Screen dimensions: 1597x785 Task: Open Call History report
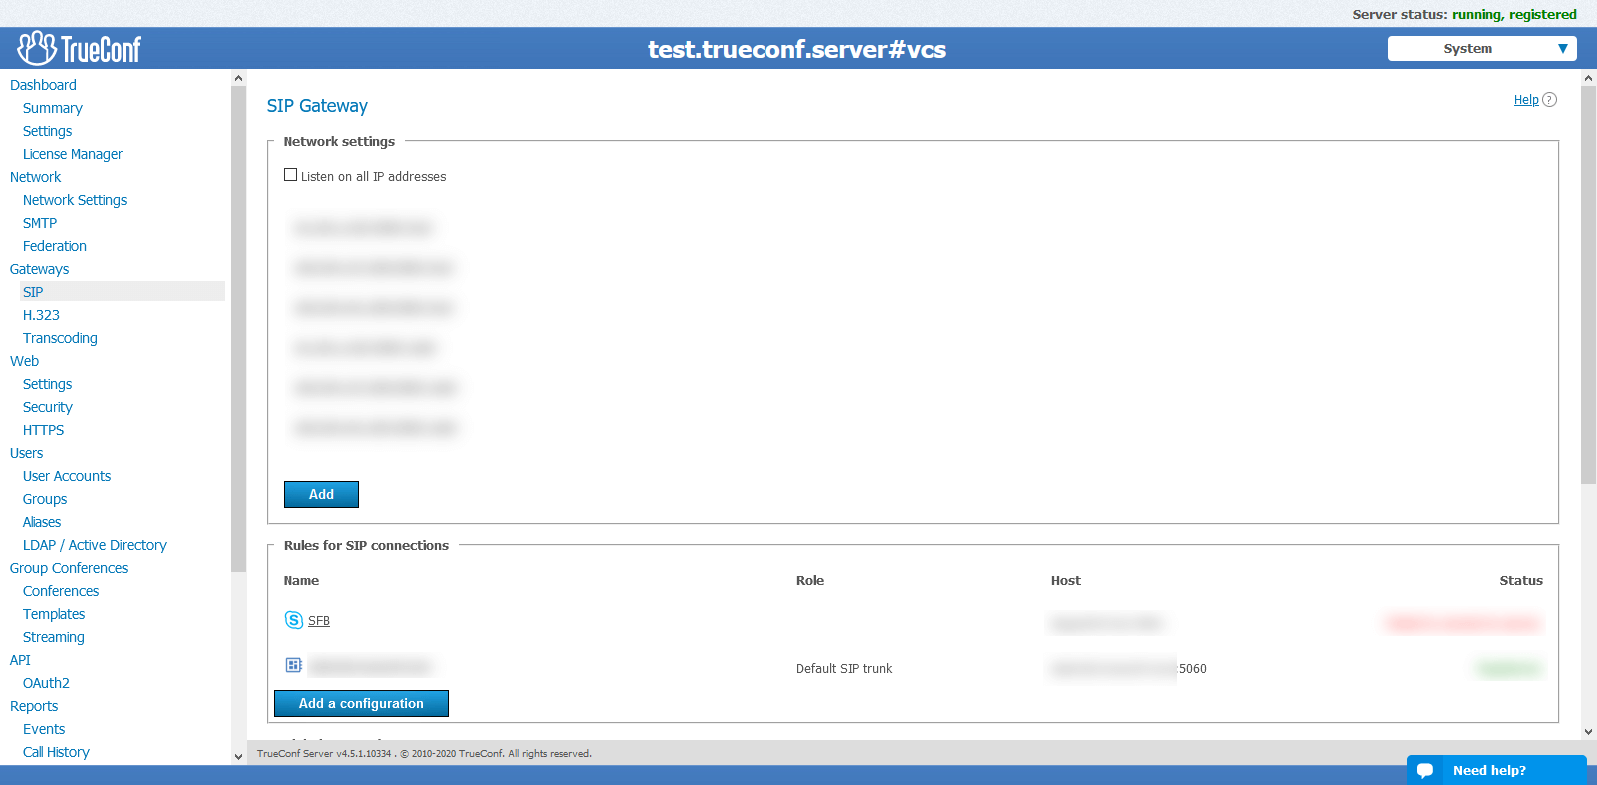(56, 752)
